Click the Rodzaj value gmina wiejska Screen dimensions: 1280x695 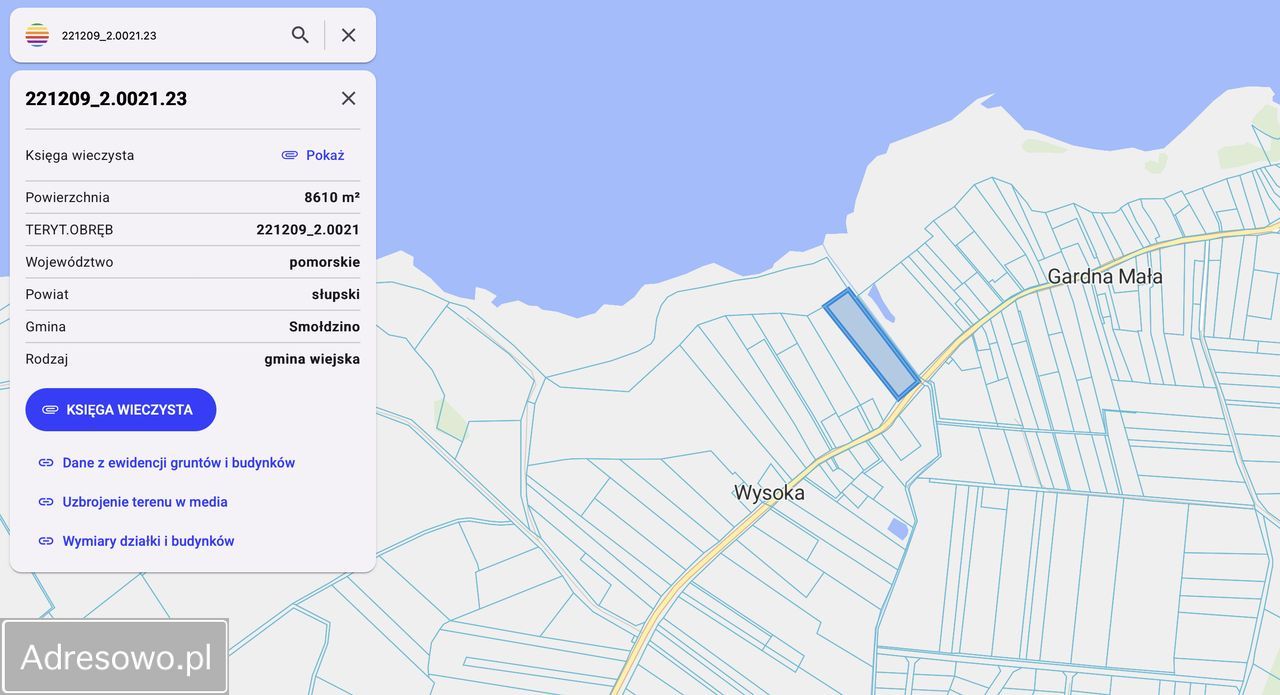pyautogui.click(x=312, y=359)
